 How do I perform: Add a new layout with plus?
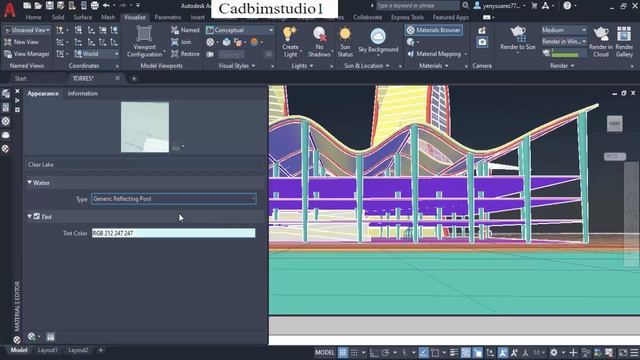tap(100, 350)
